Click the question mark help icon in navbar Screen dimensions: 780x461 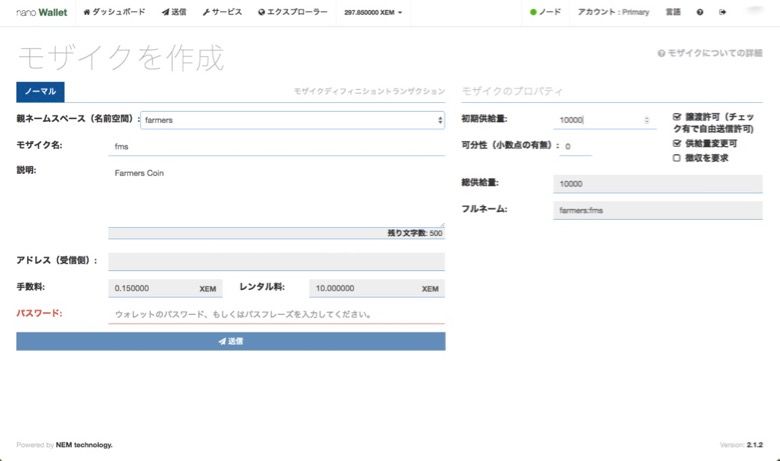[x=700, y=12]
